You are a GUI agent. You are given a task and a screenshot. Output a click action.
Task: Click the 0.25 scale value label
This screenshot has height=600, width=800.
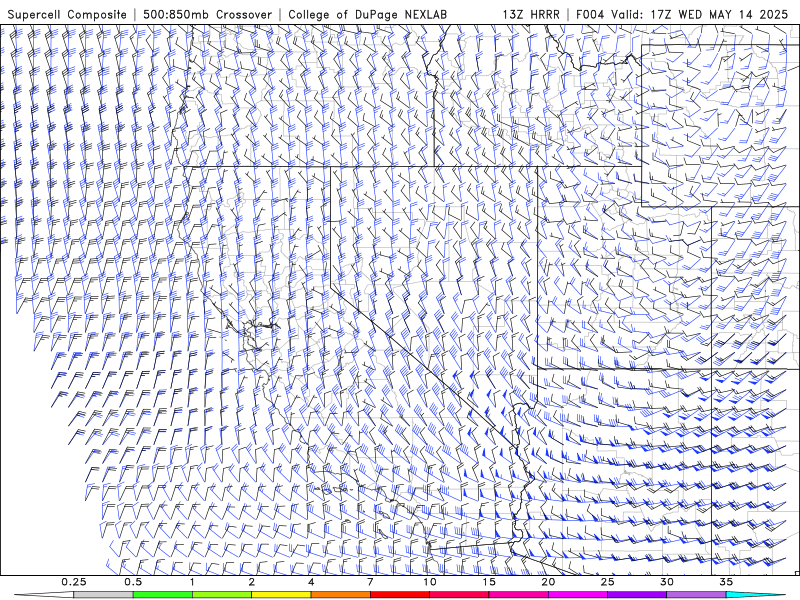[x=73, y=582]
